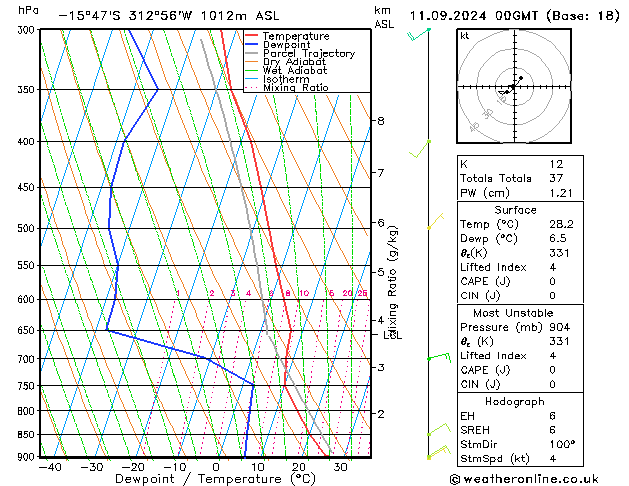Click the station coordinates '-15°47'S 312°56'W 1012m ASL'

pyautogui.click(x=168, y=16)
